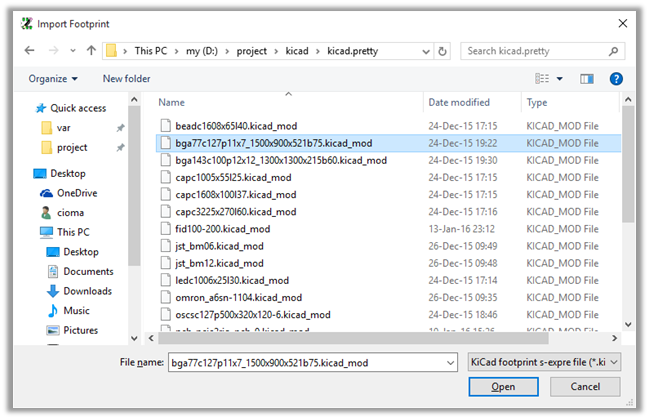This screenshot has width=649, height=419.
Task: Click the 'project' breadcrumb in path
Action: (x=258, y=50)
